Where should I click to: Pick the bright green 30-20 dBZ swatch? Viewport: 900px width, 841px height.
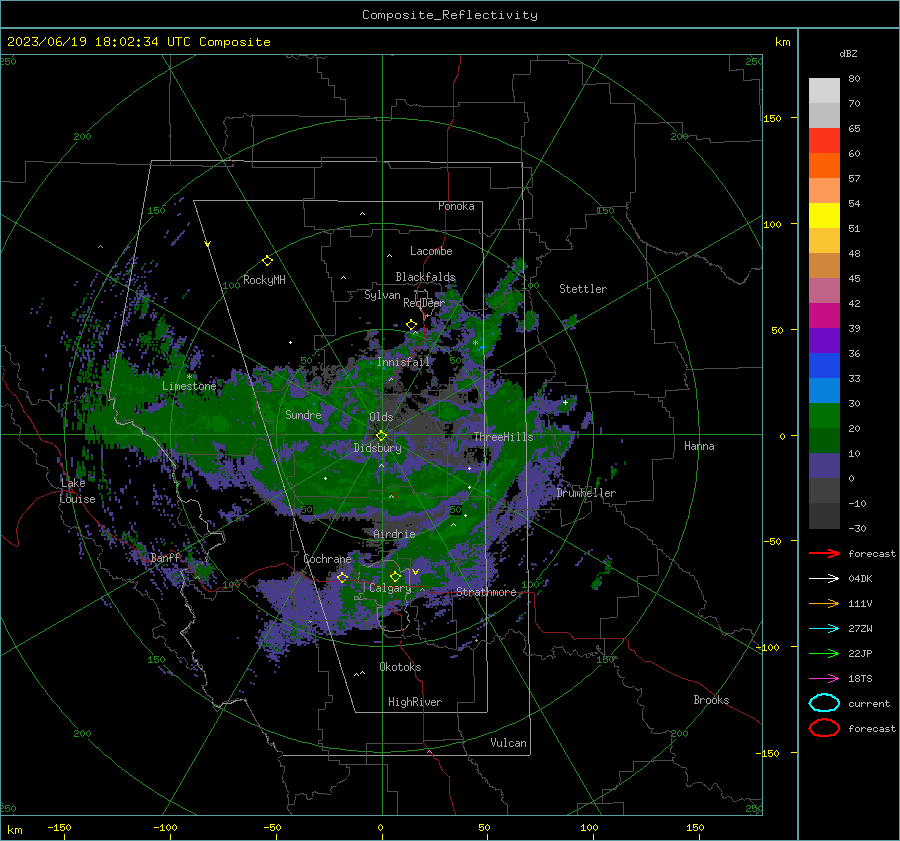[824, 416]
